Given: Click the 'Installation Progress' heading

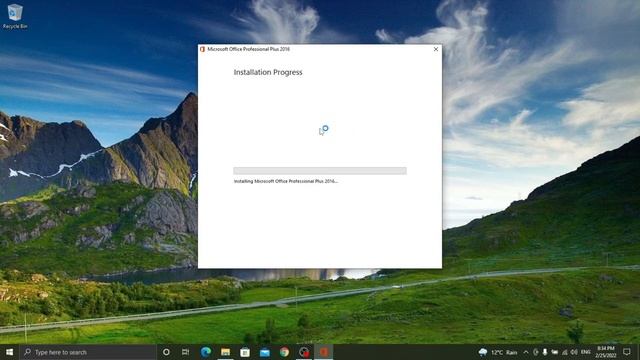Looking at the screenshot, I should [x=268, y=72].
